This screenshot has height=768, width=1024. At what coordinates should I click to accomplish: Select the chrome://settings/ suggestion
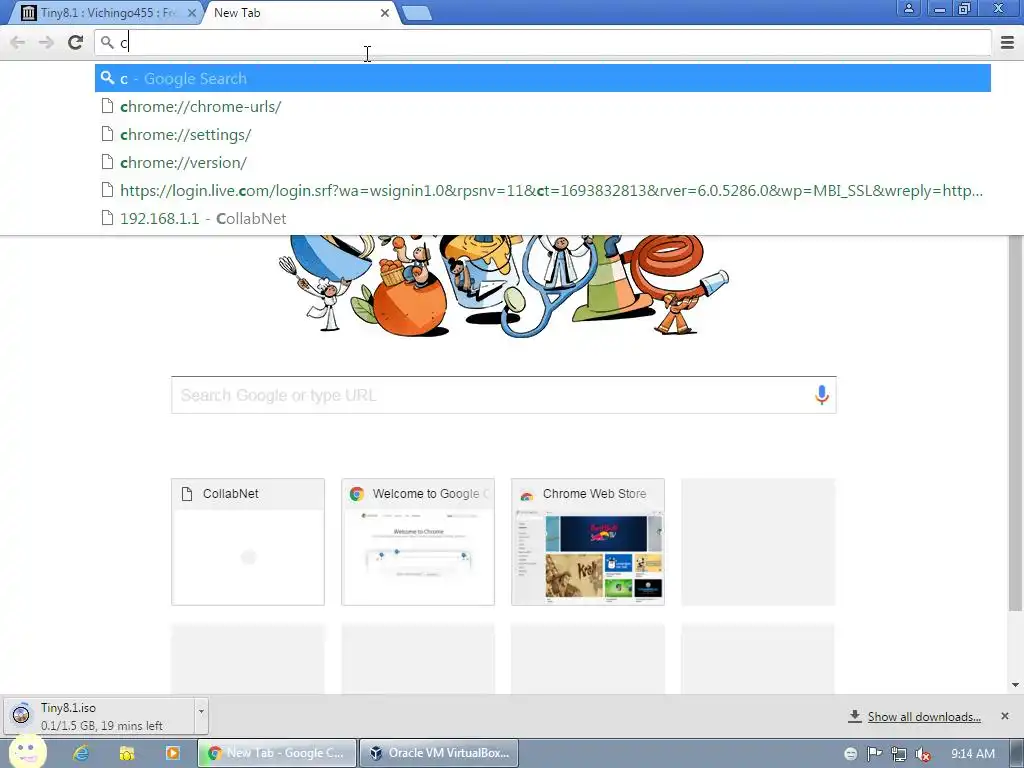click(x=543, y=135)
